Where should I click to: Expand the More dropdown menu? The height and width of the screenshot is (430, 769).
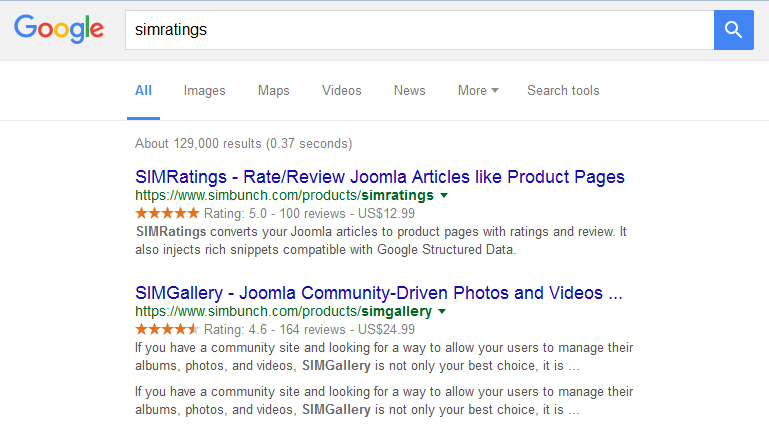pos(478,91)
